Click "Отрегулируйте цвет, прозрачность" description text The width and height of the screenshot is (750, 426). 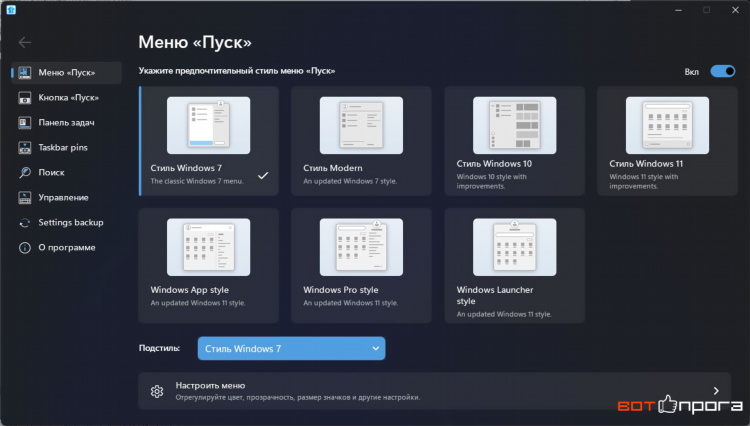[x=298, y=397]
